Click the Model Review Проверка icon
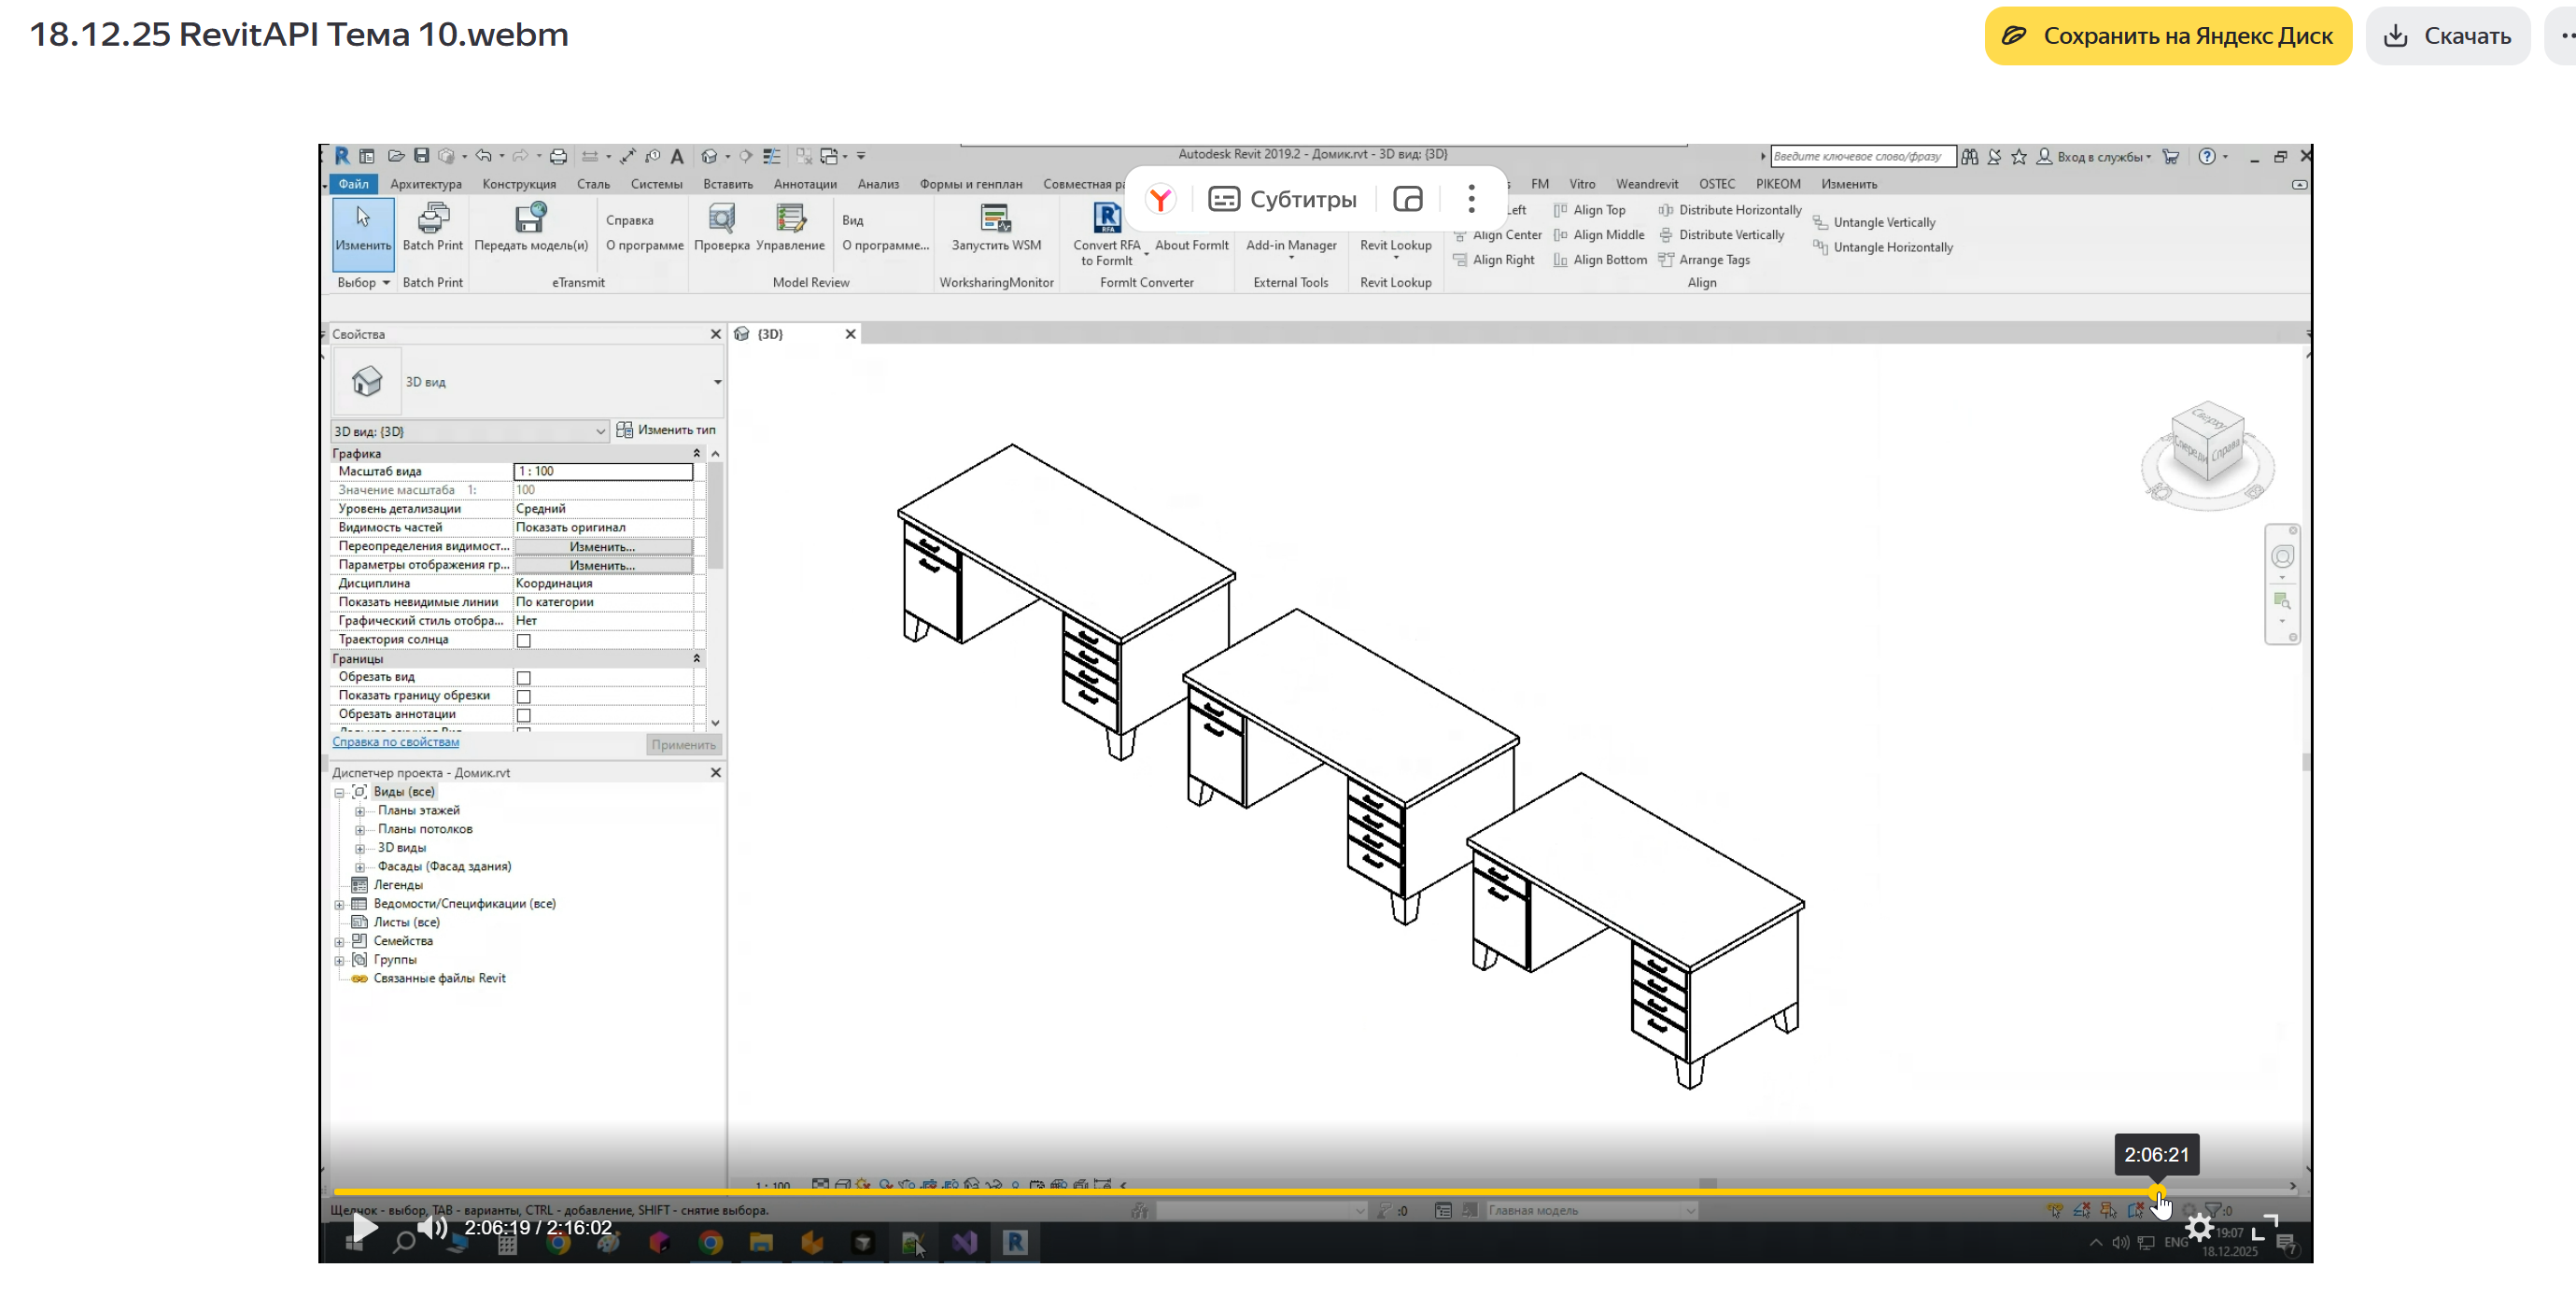 721,219
